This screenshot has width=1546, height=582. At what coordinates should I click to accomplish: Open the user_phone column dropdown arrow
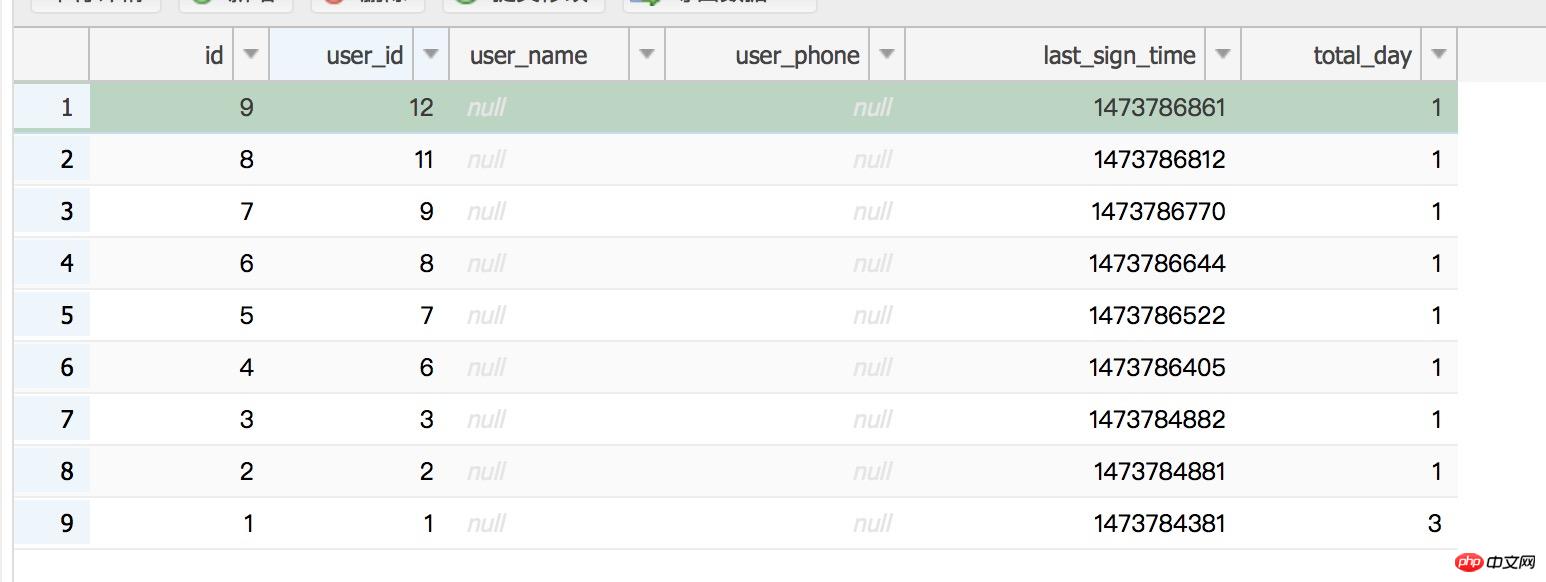point(887,55)
